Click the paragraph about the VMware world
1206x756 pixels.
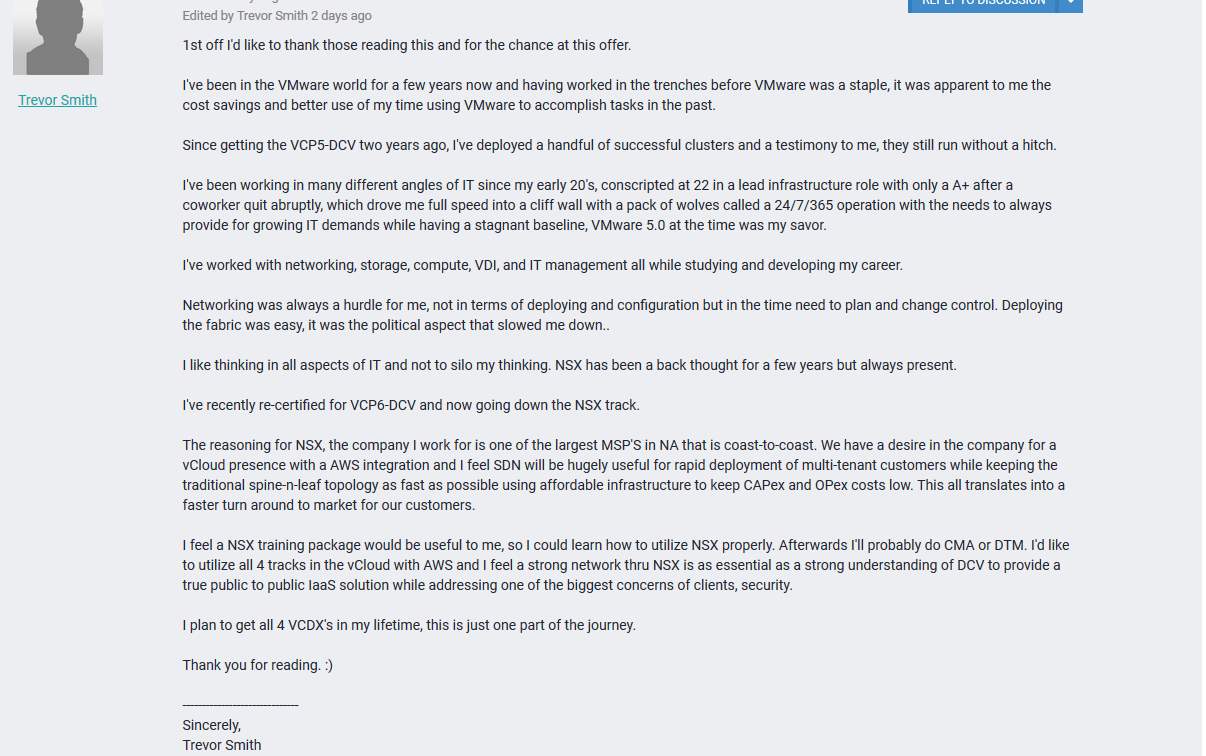pos(616,95)
